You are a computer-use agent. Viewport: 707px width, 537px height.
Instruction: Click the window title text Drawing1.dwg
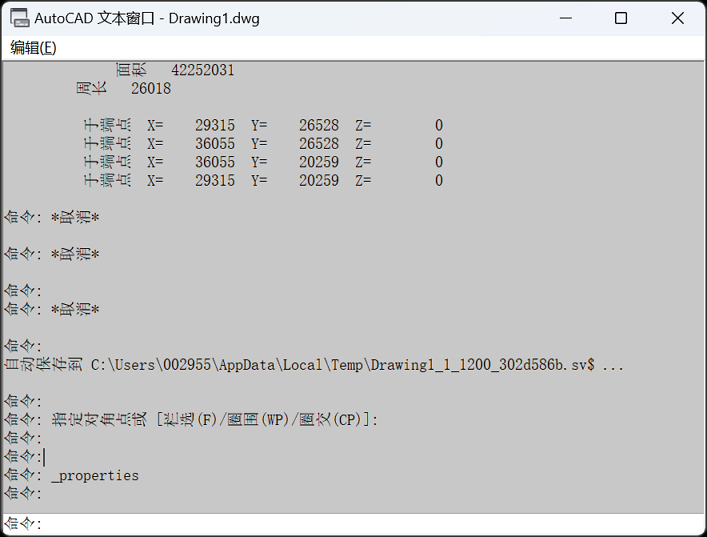214,18
